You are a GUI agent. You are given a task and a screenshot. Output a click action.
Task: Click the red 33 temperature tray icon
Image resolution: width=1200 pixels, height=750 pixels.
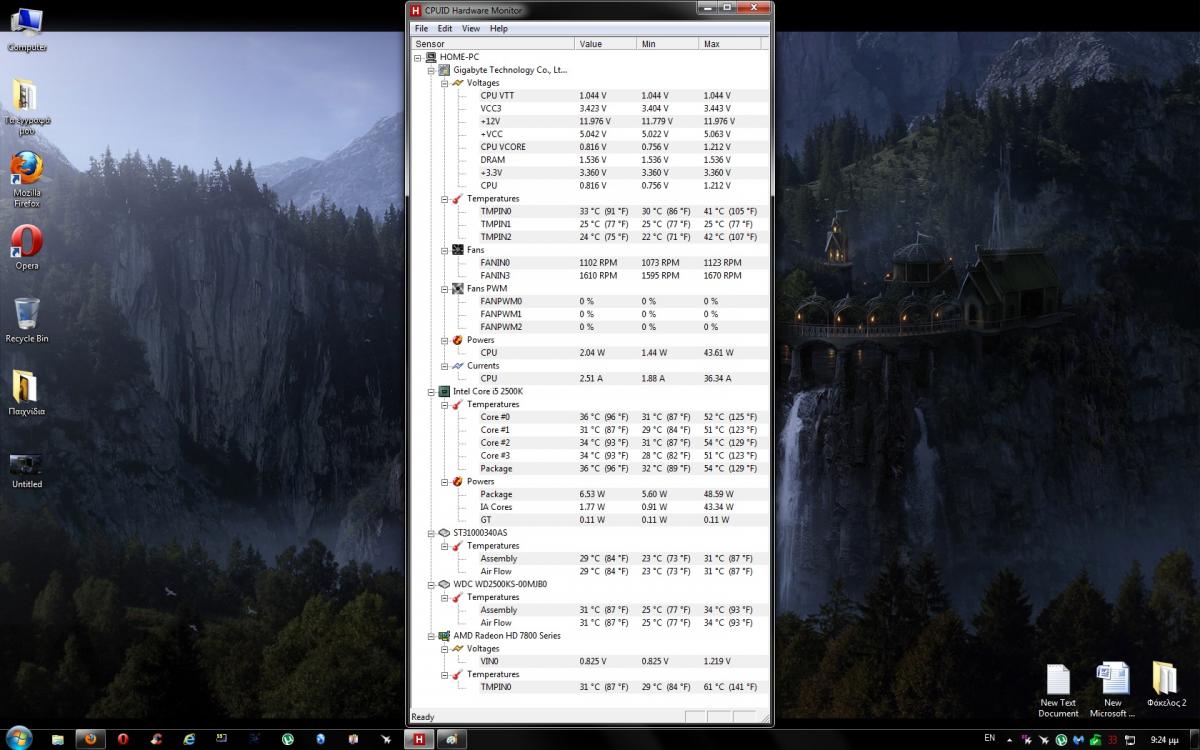coord(1112,740)
